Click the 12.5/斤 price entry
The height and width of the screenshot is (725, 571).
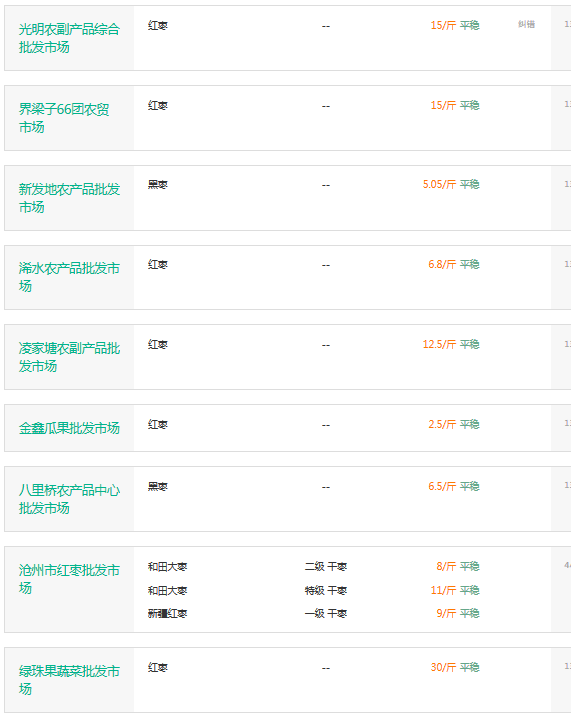coord(439,344)
